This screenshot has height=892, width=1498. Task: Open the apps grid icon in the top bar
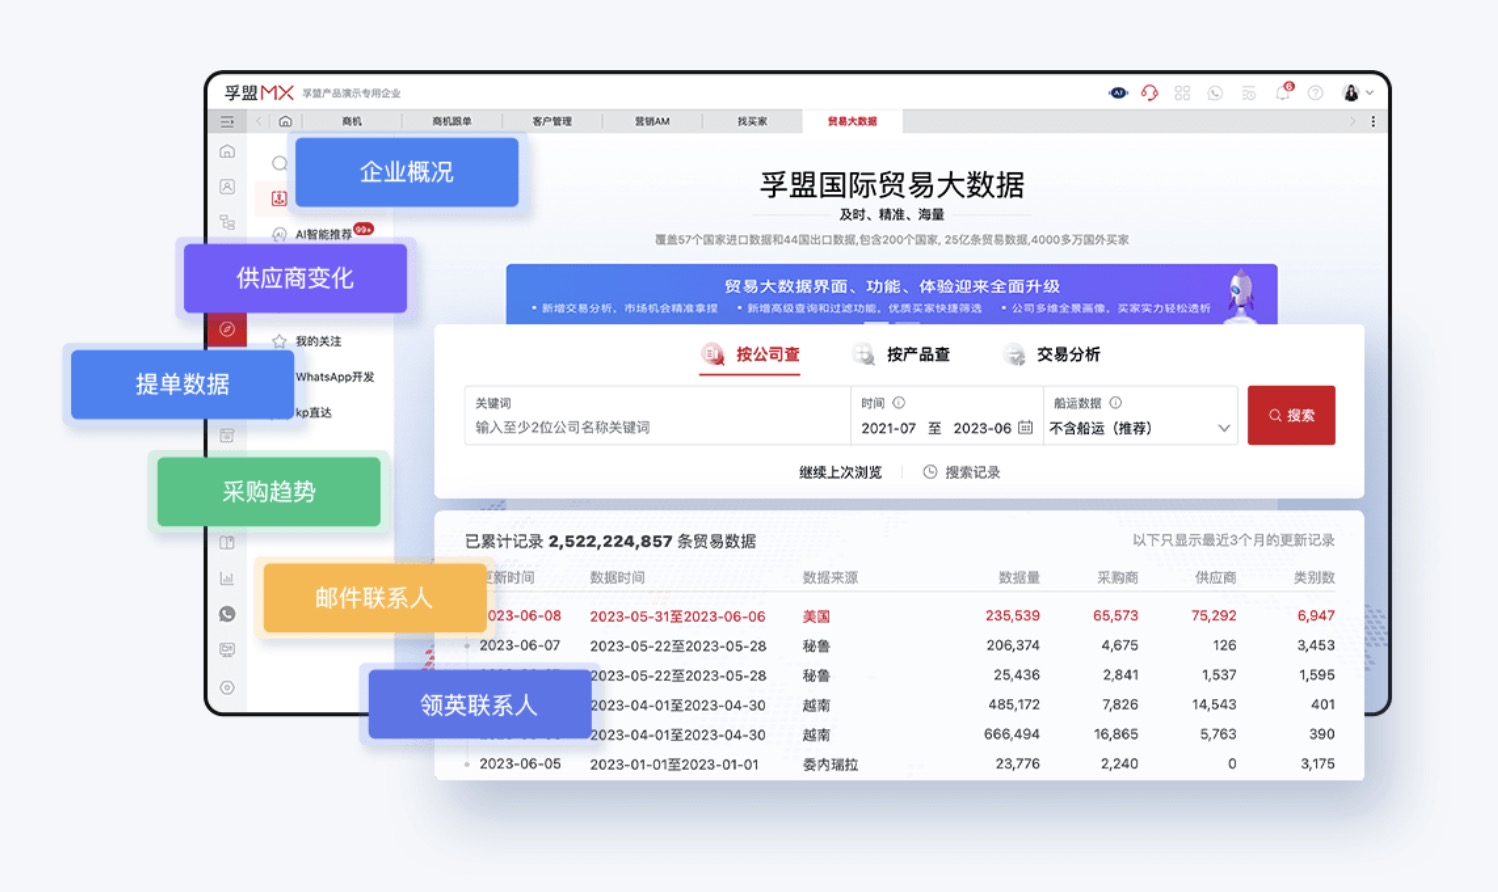1183,92
